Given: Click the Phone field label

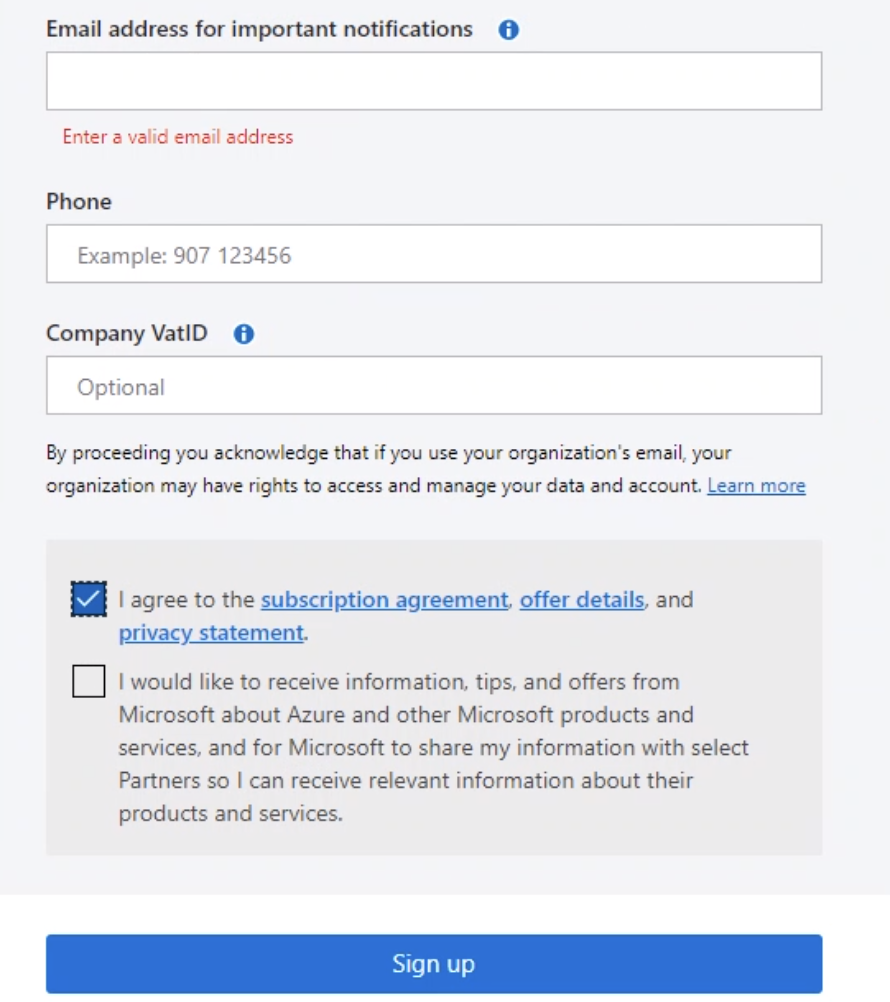Looking at the screenshot, I should [79, 201].
